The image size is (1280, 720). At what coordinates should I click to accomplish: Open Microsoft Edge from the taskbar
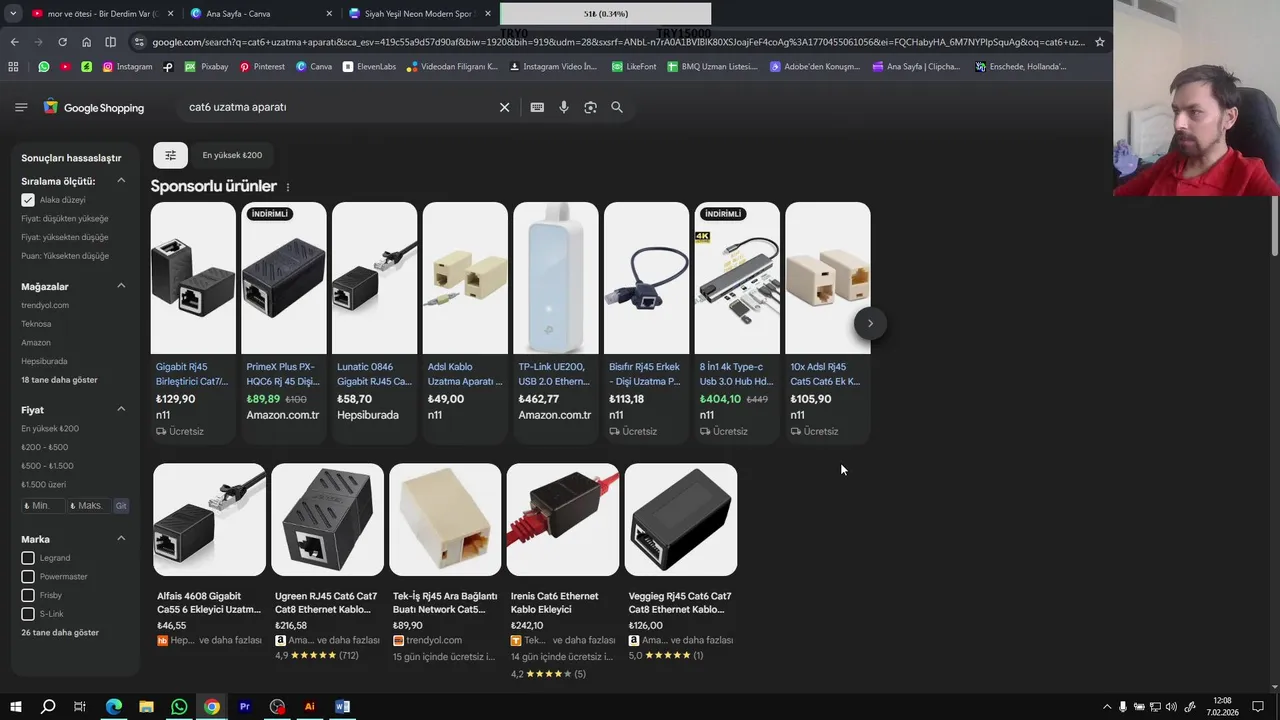(114, 706)
